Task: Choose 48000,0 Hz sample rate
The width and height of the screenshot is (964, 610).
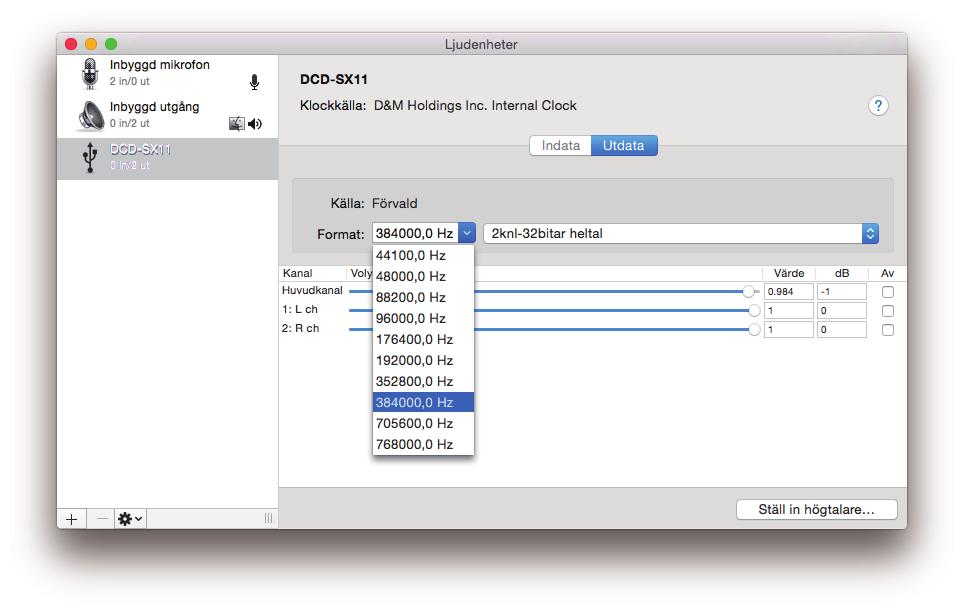Action: point(423,276)
